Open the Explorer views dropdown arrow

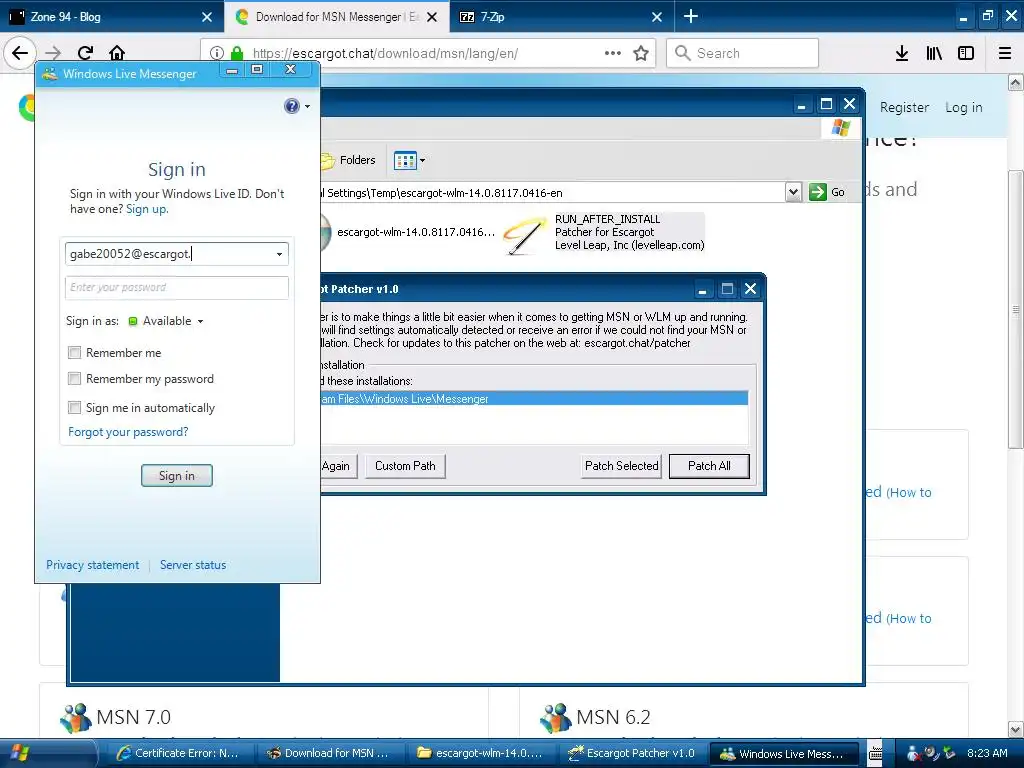pos(422,160)
